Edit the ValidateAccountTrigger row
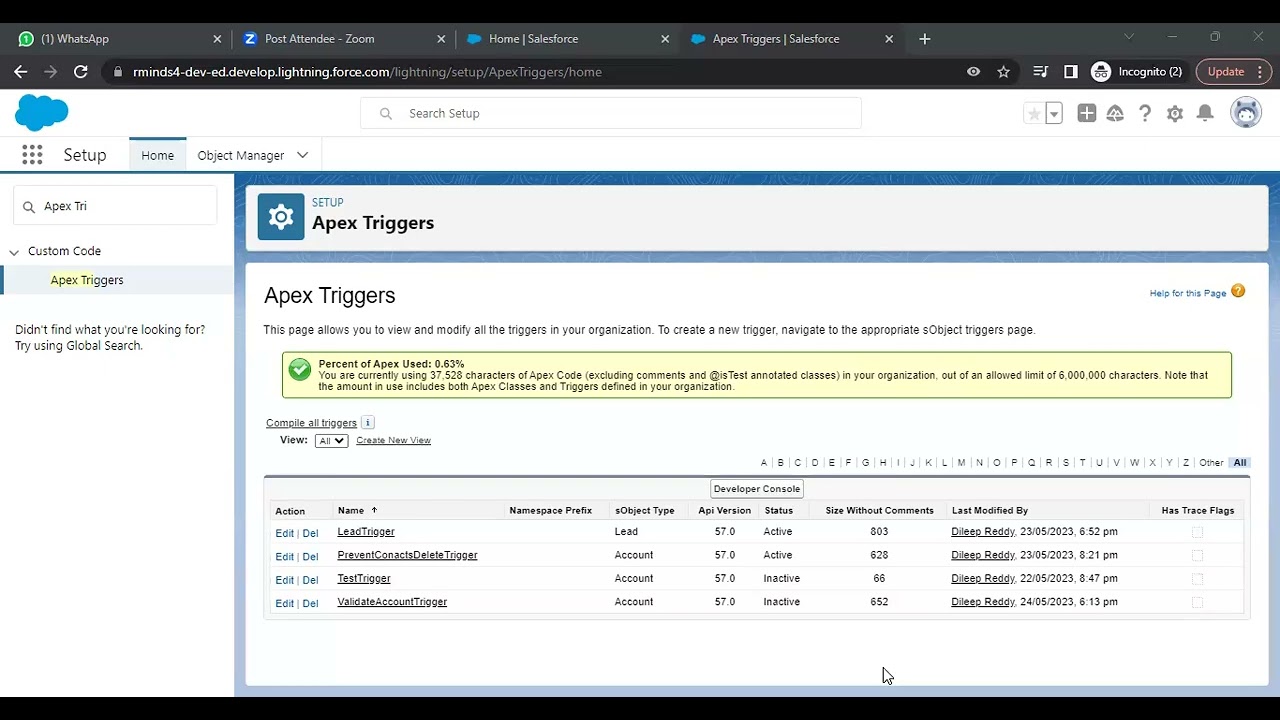Viewport: 1280px width, 720px height. click(285, 603)
